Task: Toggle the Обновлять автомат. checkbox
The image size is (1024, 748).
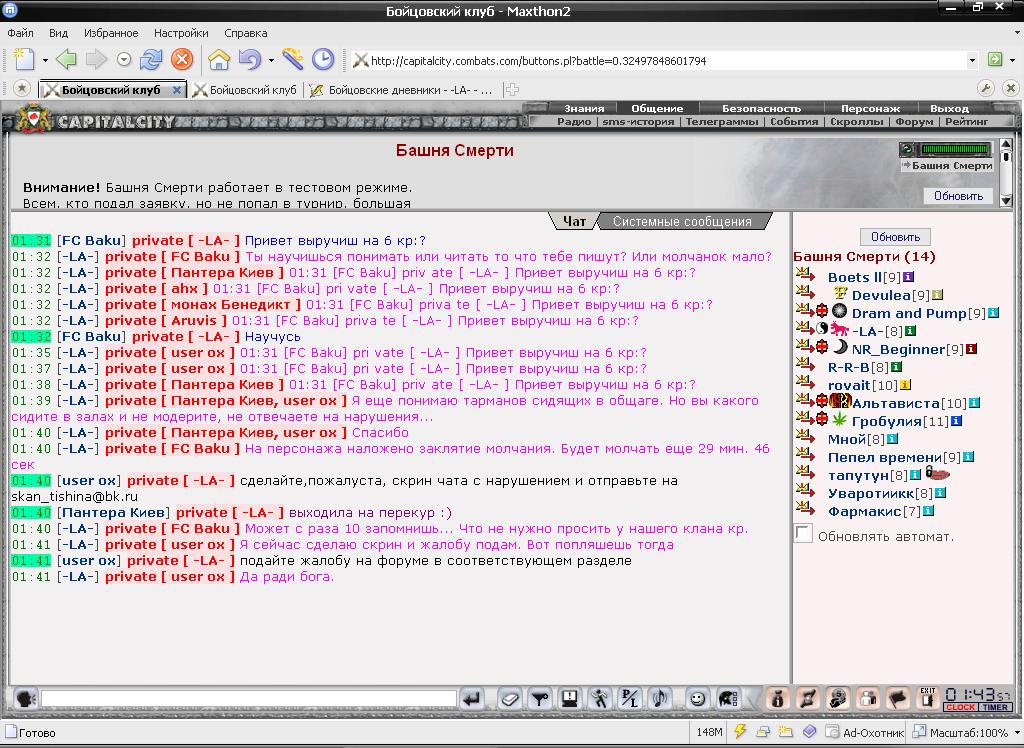Action: [803, 533]
